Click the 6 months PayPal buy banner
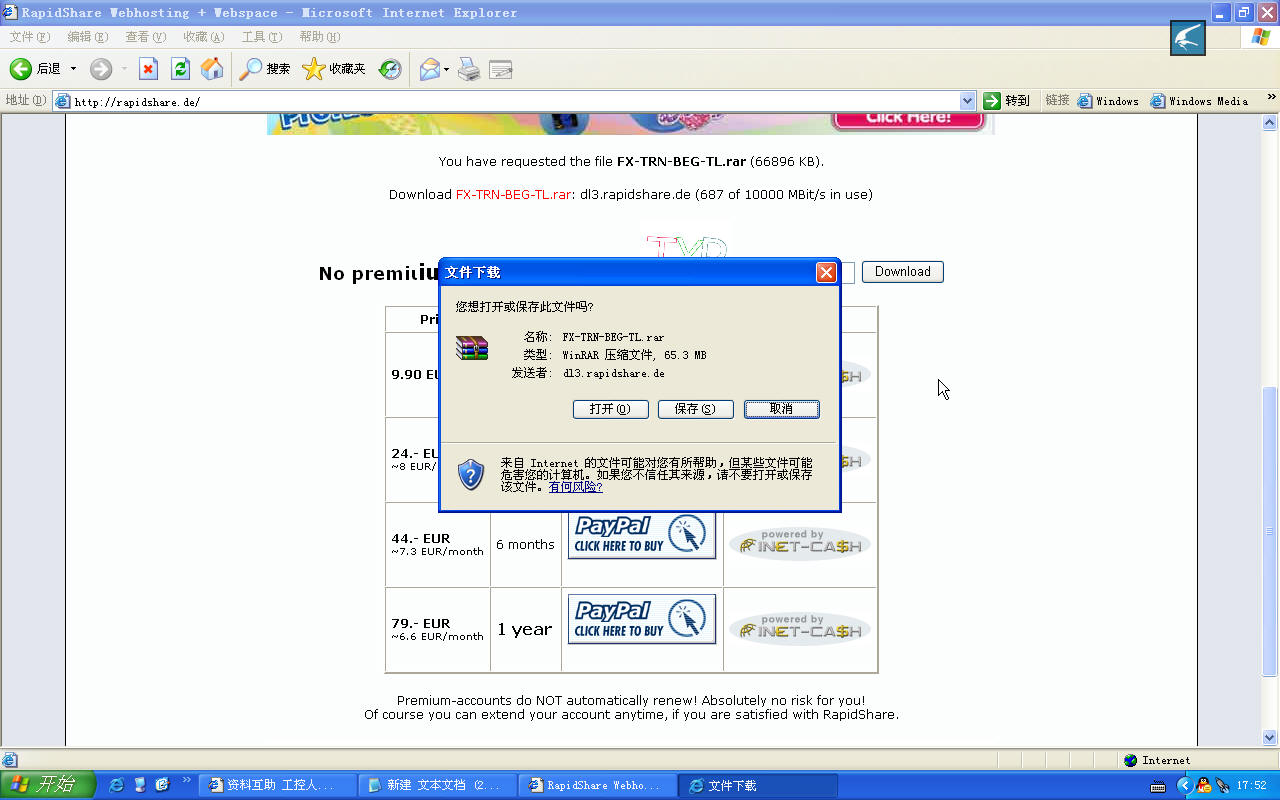Viewport: 1280px width, 800px height. 642,535
